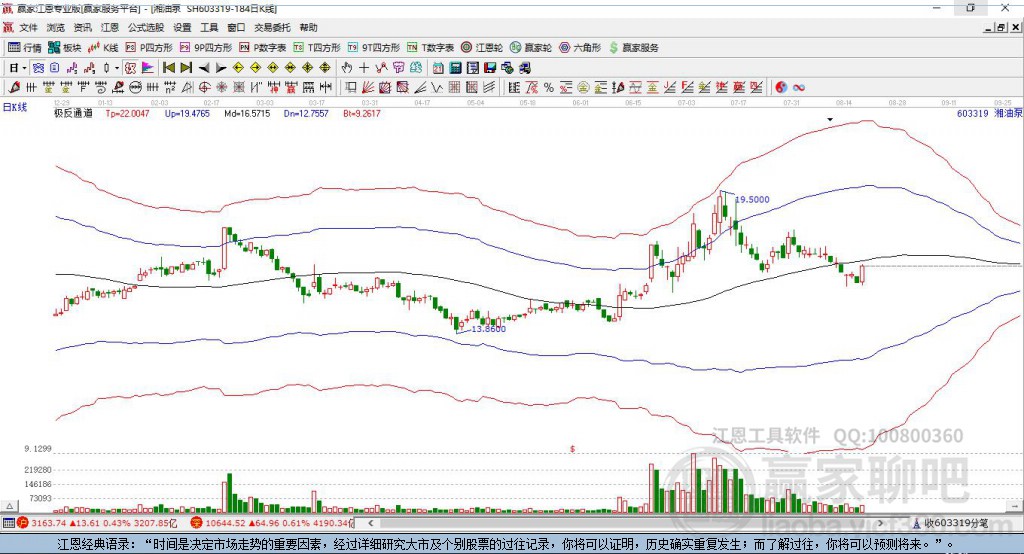
Task: Click the 板块 toolbar button
Action: pos(65,48)
